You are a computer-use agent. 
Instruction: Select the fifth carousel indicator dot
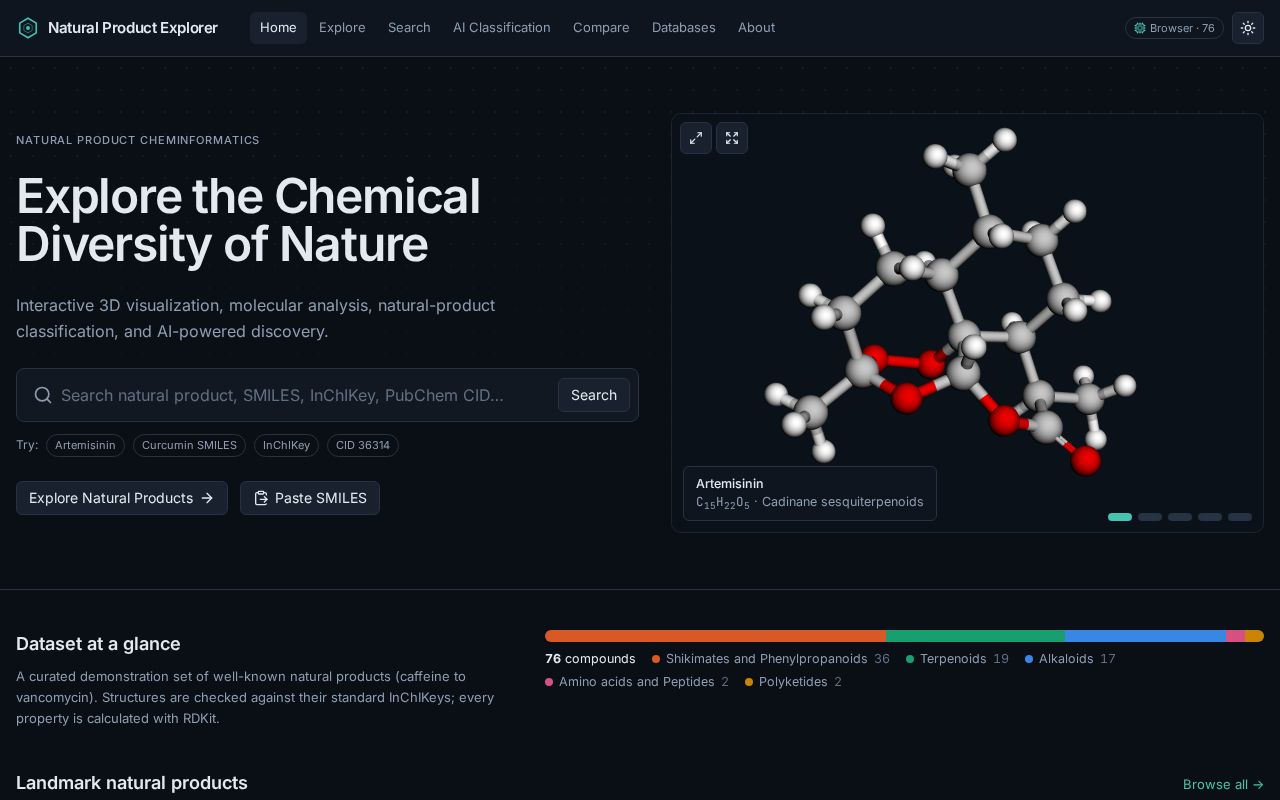click(x=1240, y=517)
